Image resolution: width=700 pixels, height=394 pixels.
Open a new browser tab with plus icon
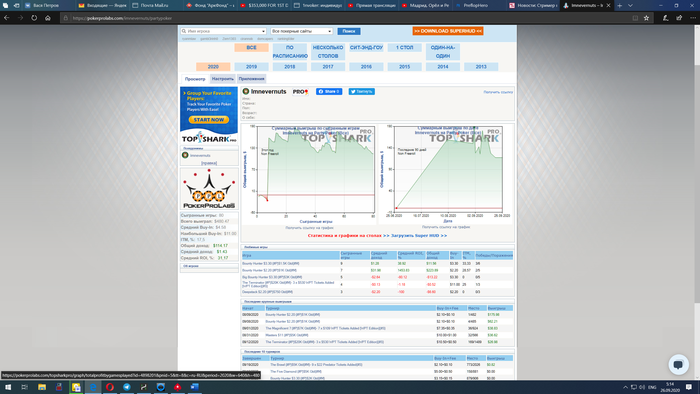tap(620, 5)
